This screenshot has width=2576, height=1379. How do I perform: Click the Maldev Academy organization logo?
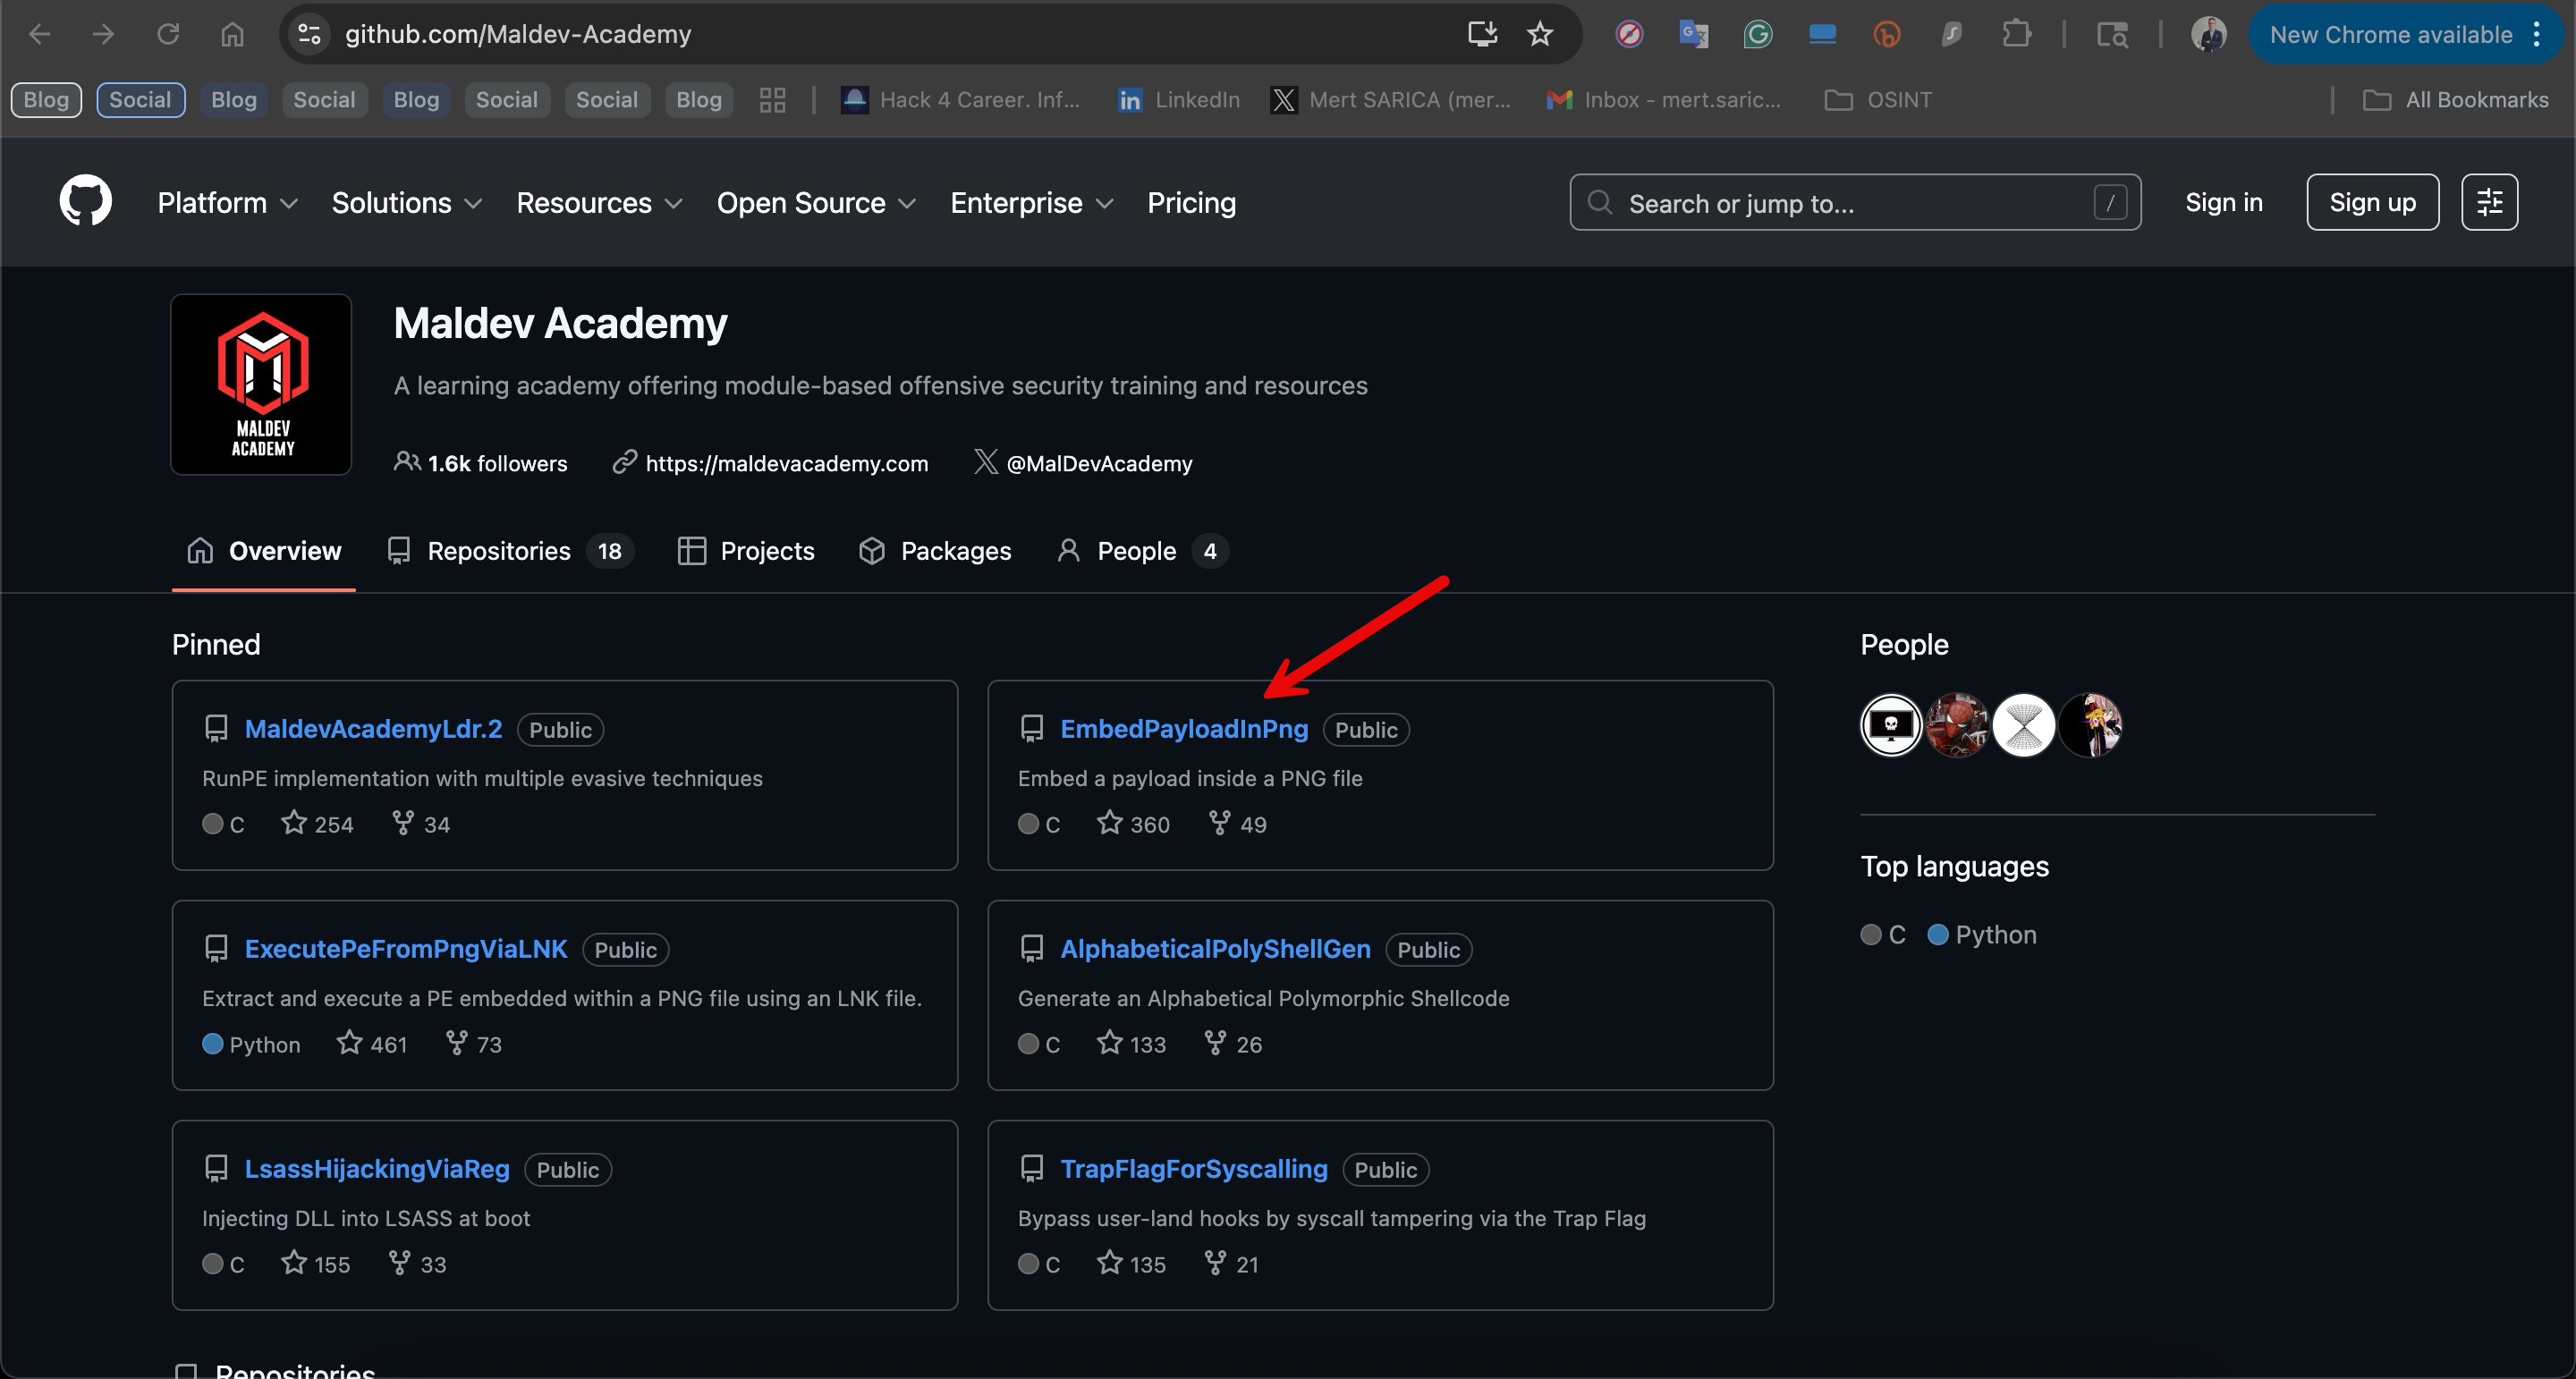click(261, 384)
